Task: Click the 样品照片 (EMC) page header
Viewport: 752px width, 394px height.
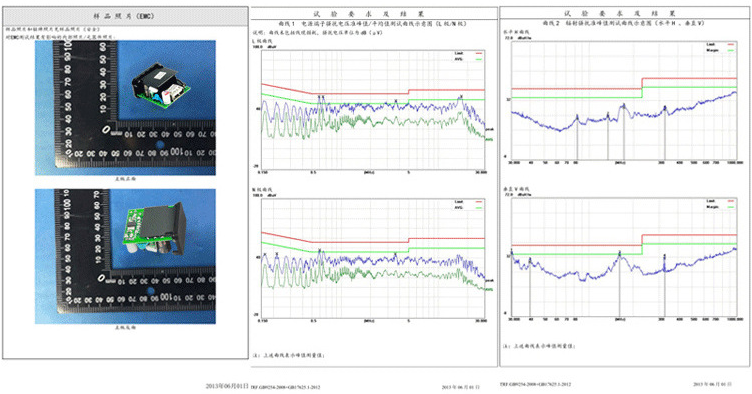Action: [125, 16]
